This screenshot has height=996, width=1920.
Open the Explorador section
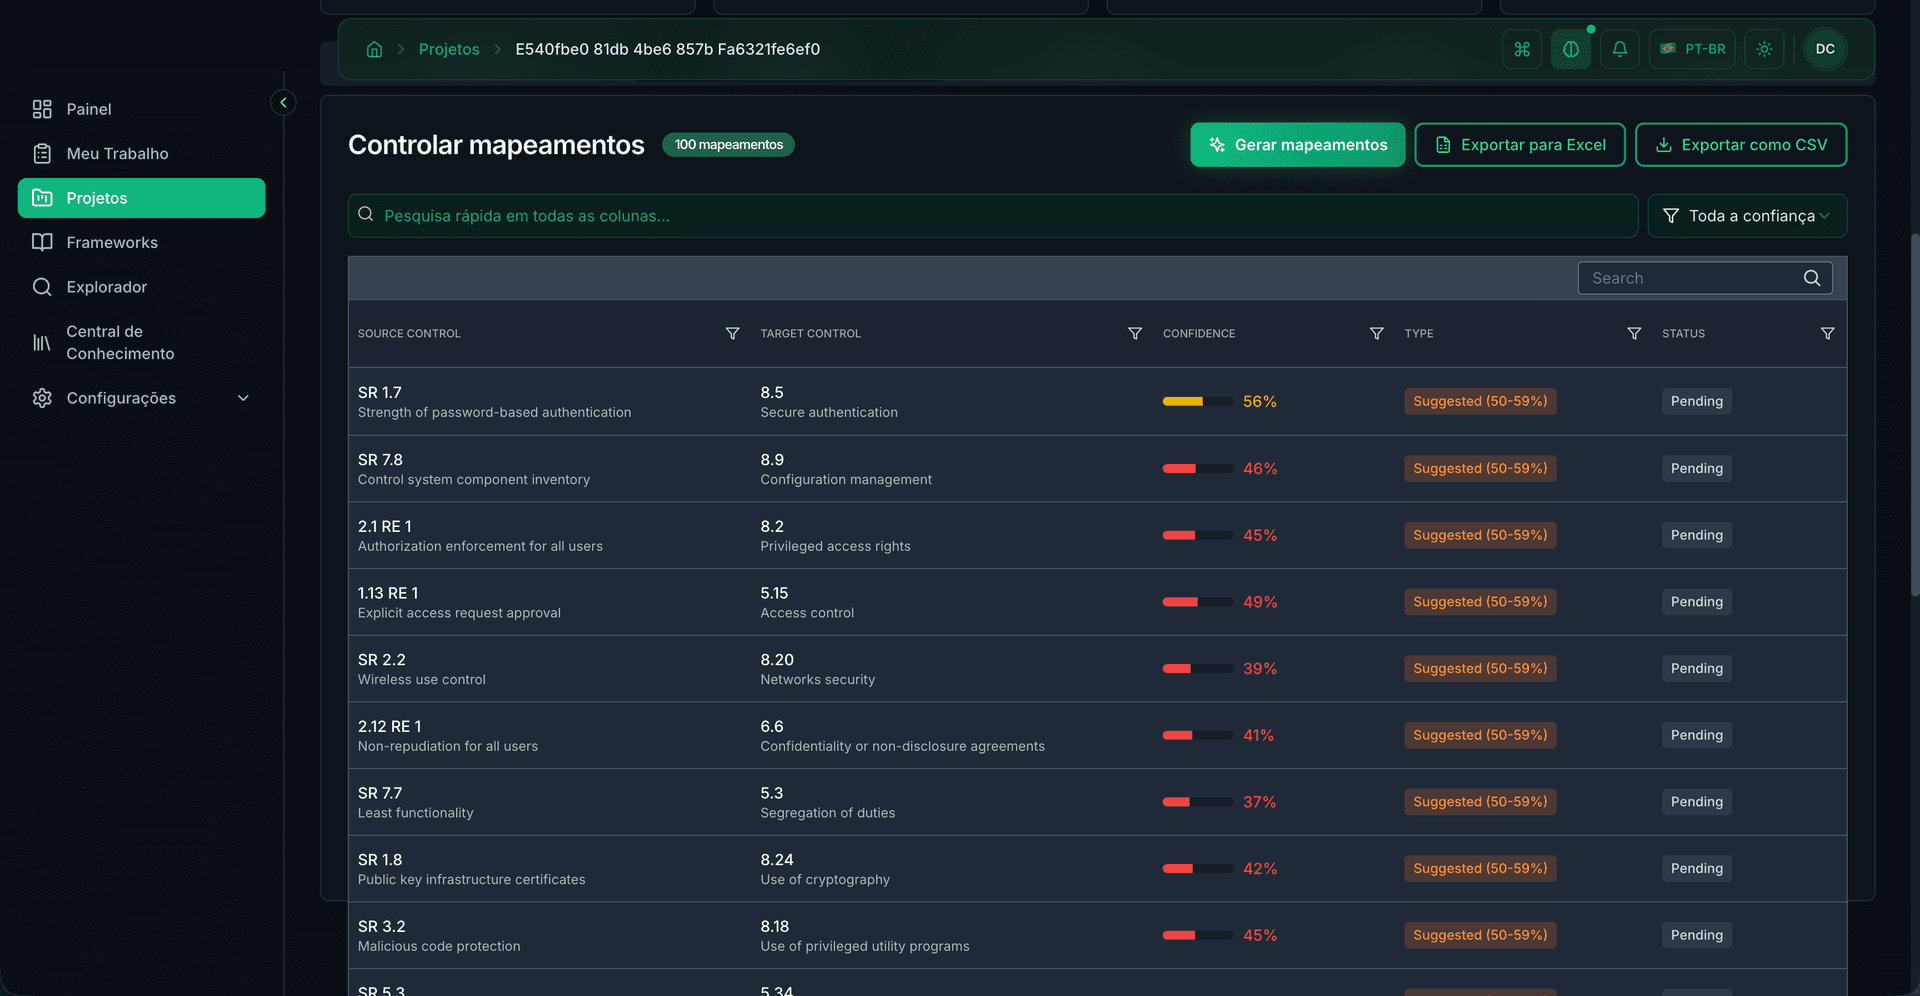[105, 287]
